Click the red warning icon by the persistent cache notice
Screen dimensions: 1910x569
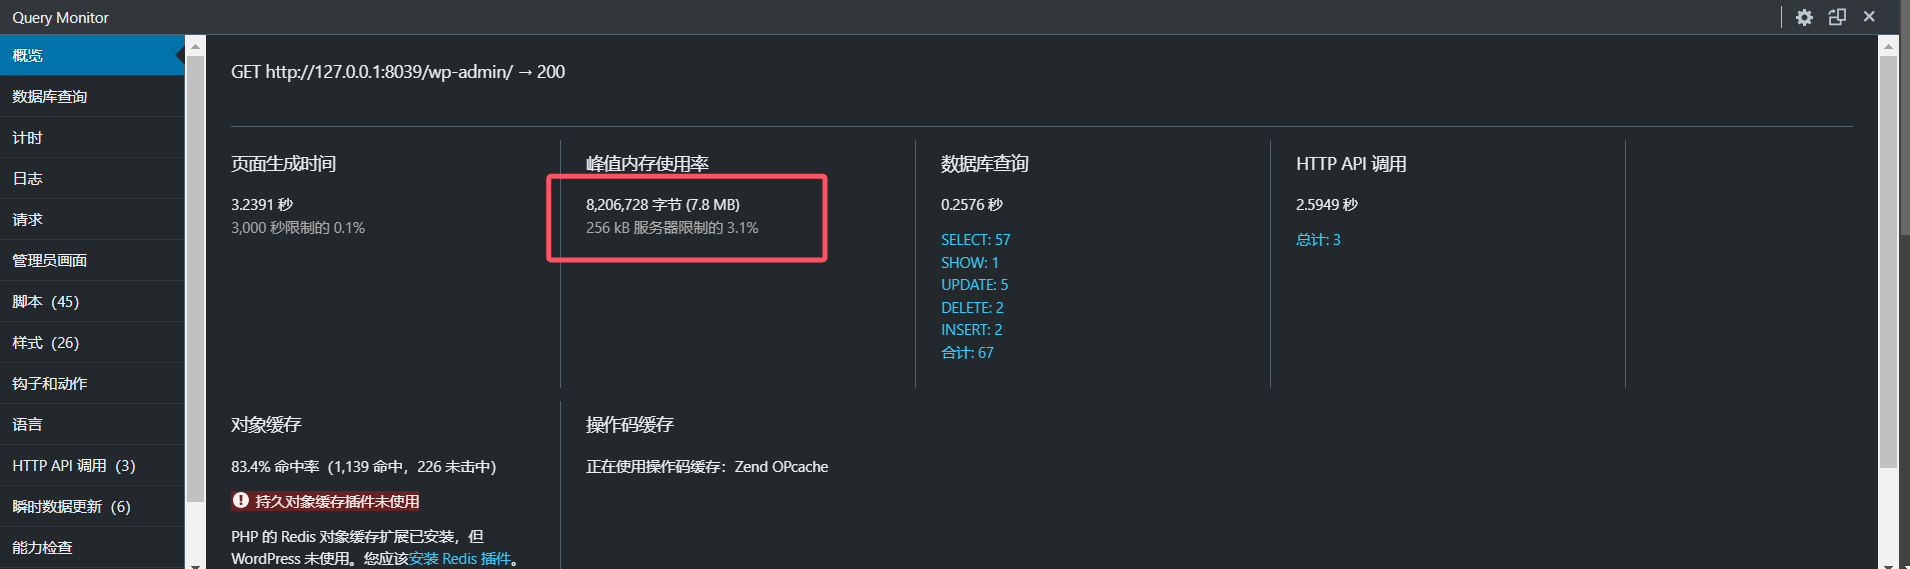click(x=241, y=500)
